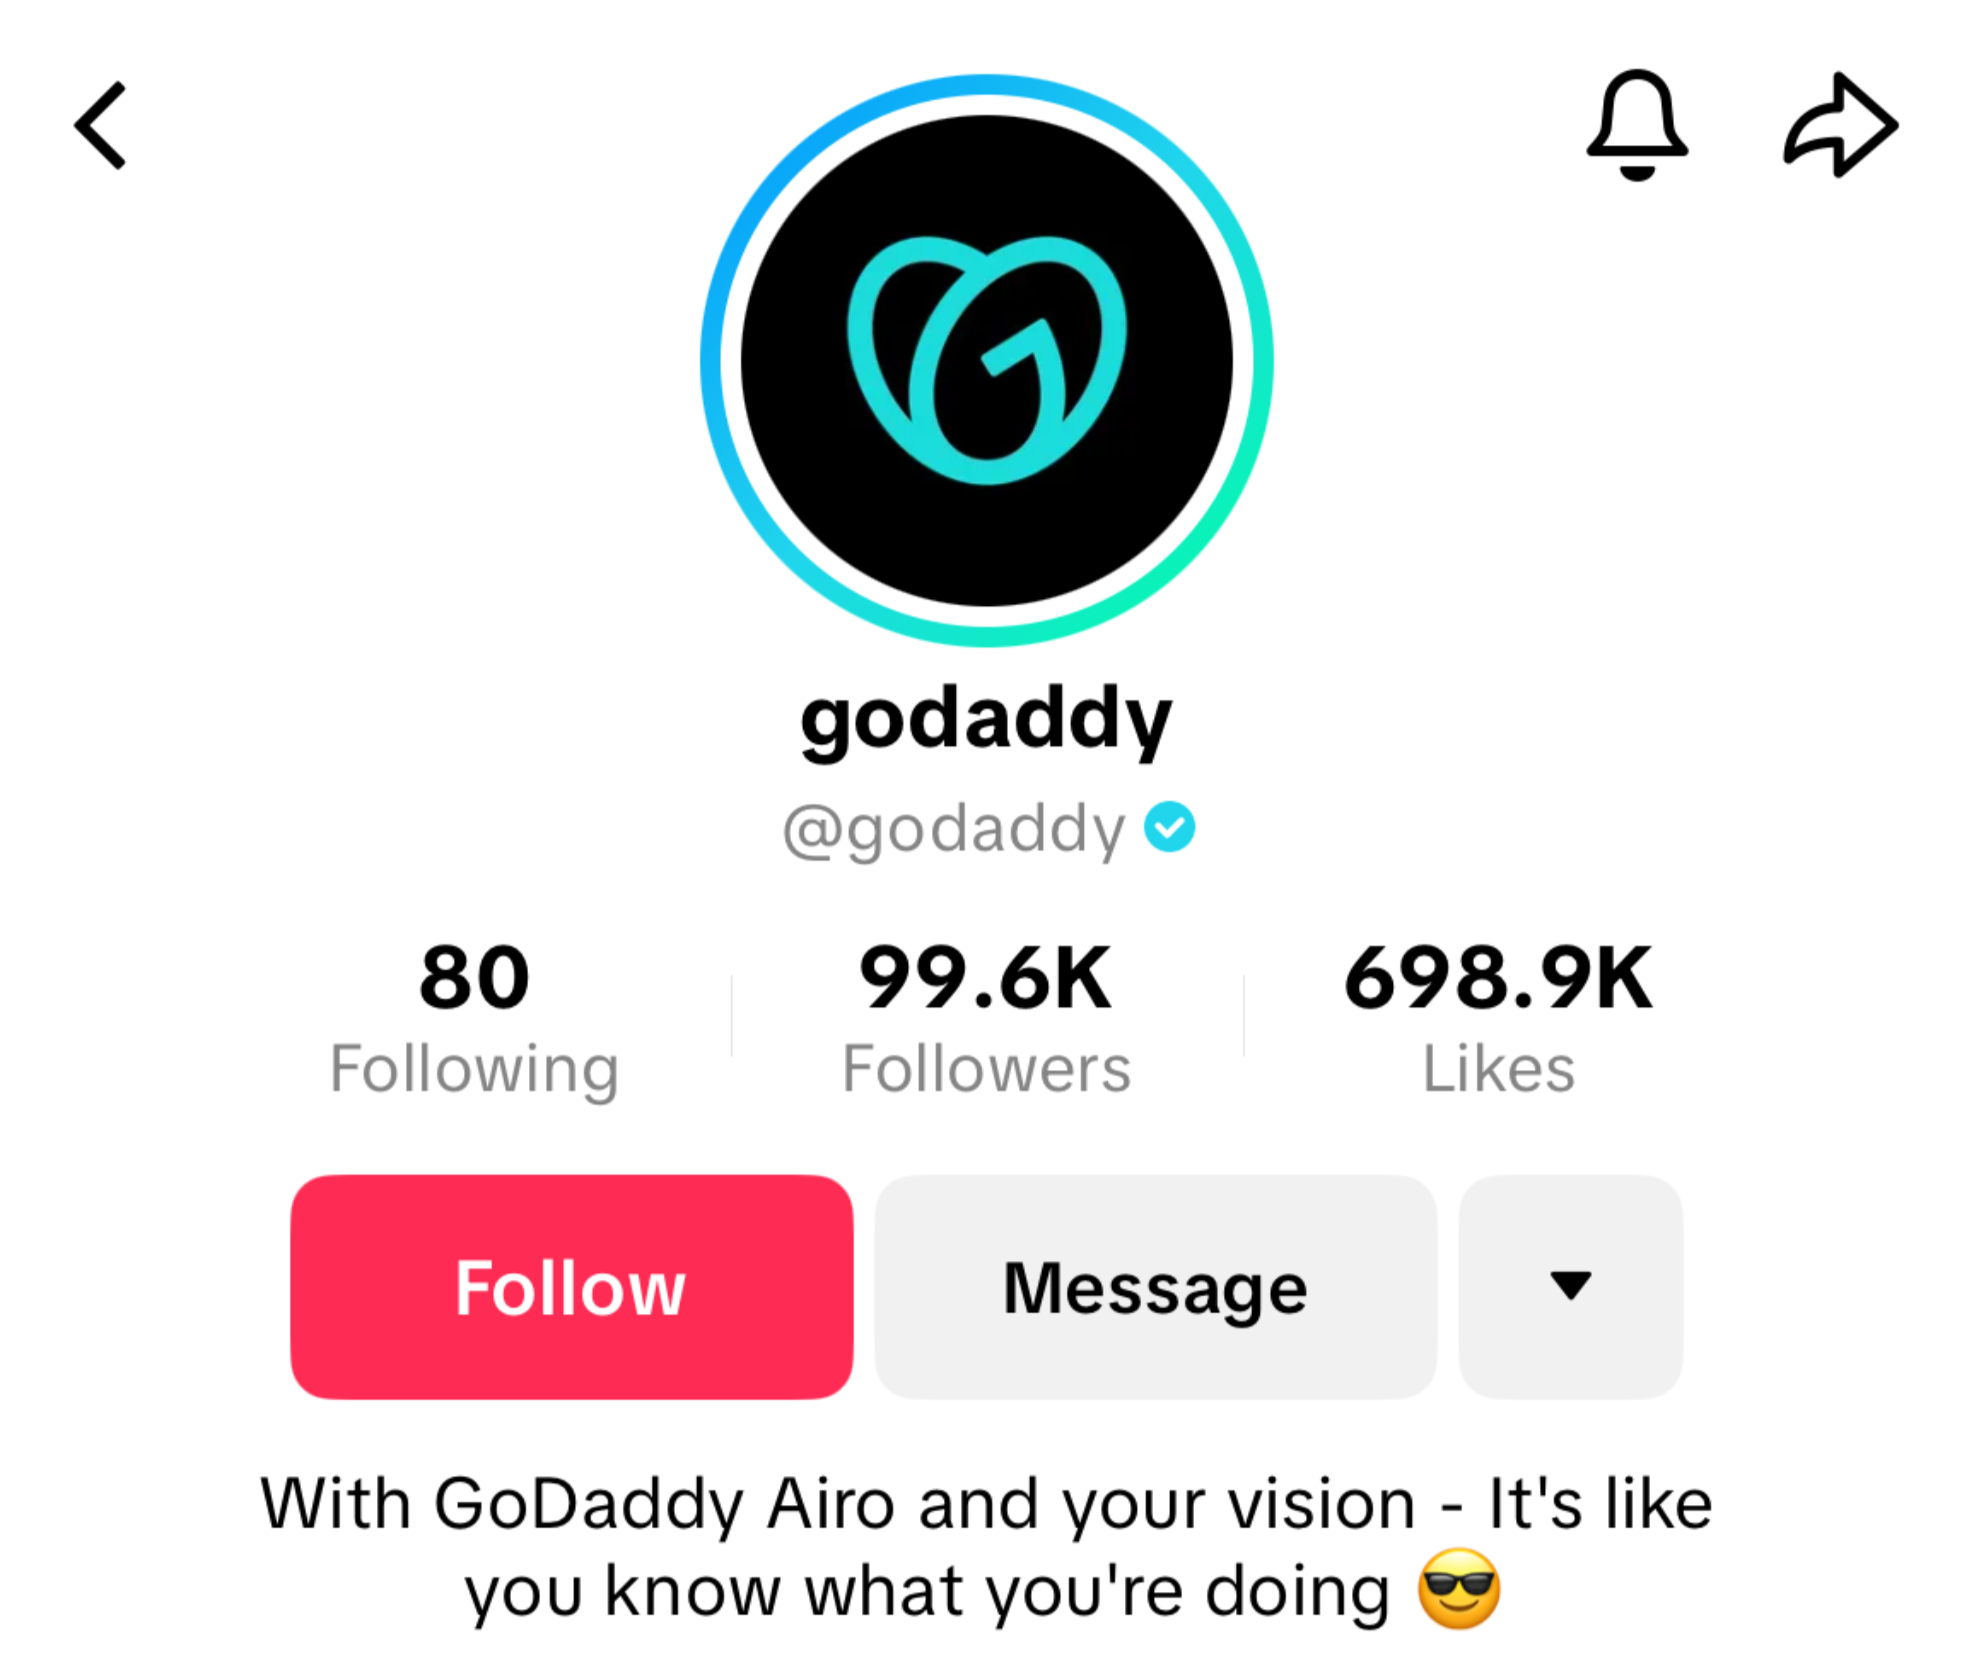Tap the blue verified checkmark badge
This screenshot has width=1967, height=1658.
click(x=1168, y=827)
